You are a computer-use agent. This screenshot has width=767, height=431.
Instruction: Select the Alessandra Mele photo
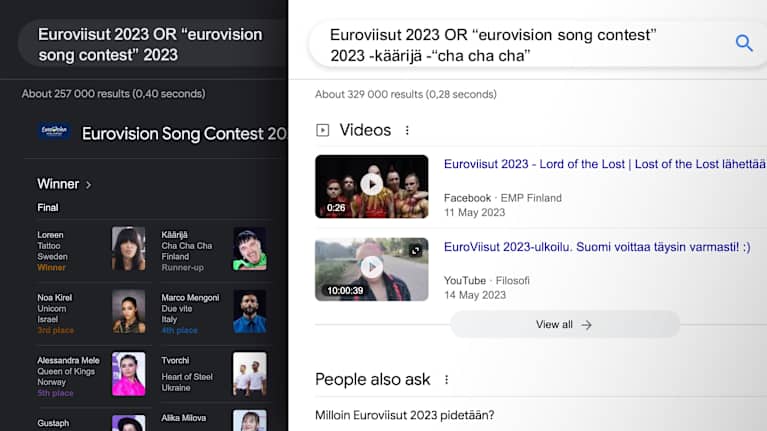click(128, 374)
